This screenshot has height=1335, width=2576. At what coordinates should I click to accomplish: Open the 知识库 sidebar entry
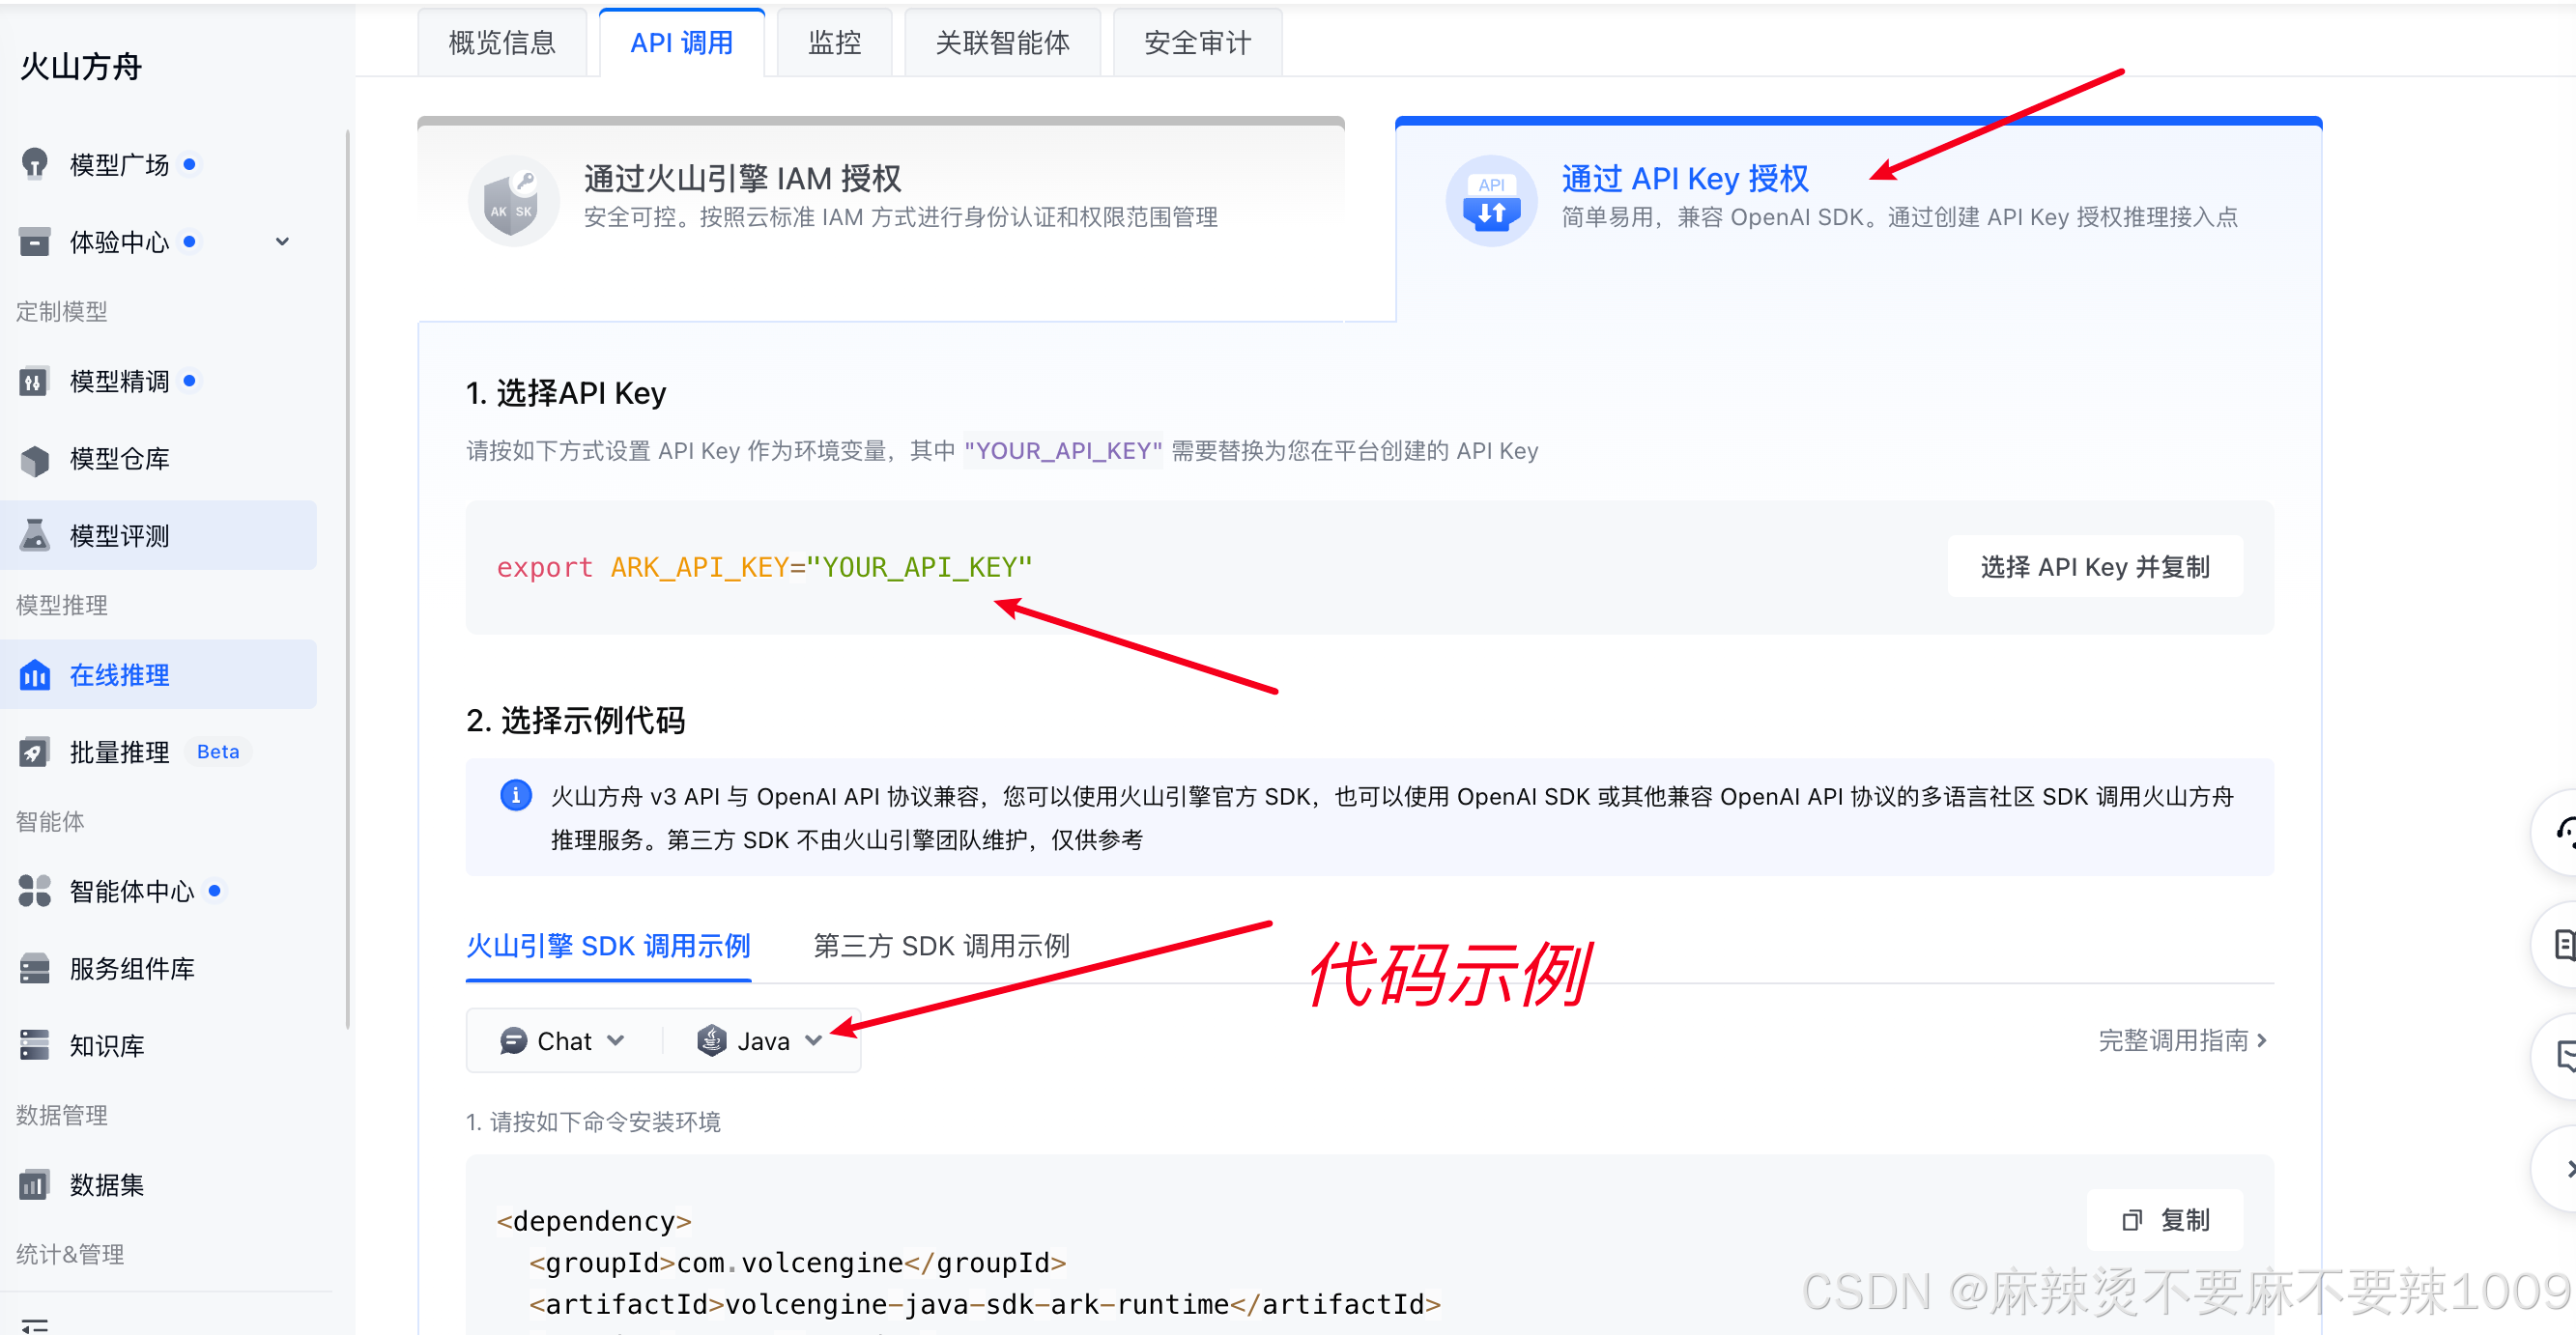pos(106,1046)
